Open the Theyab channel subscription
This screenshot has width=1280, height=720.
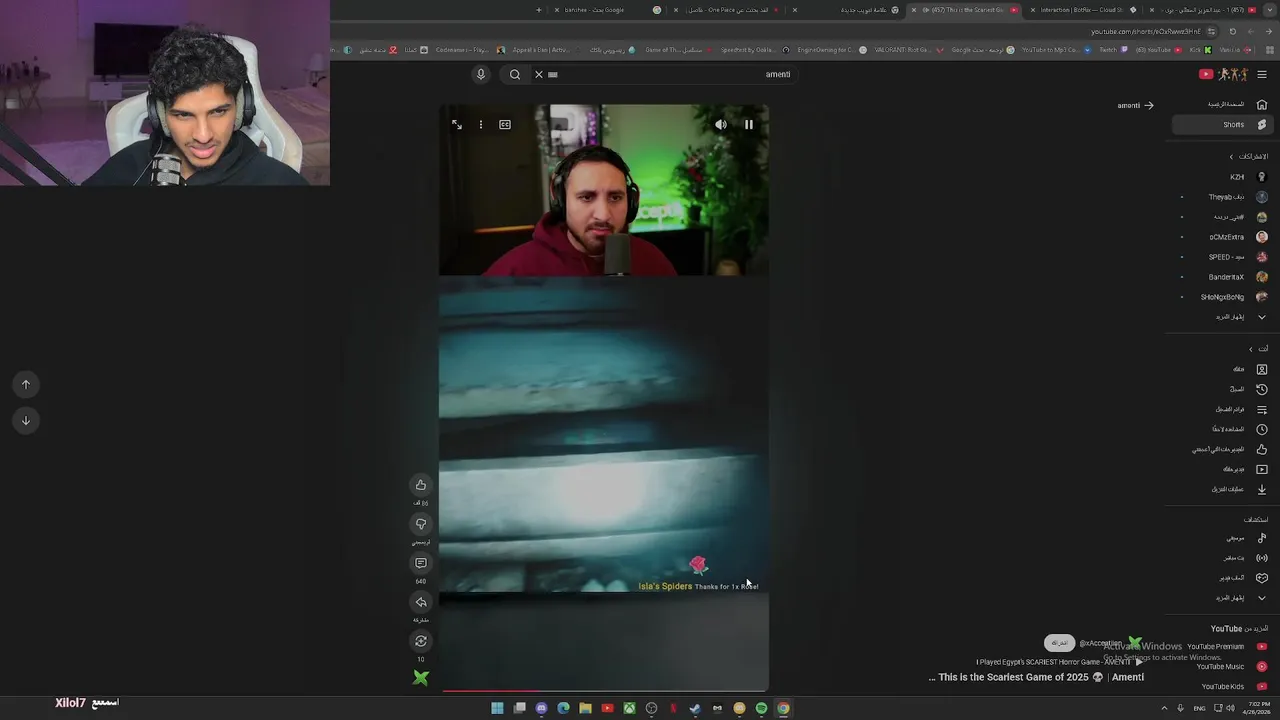[x=1222, y=197]
